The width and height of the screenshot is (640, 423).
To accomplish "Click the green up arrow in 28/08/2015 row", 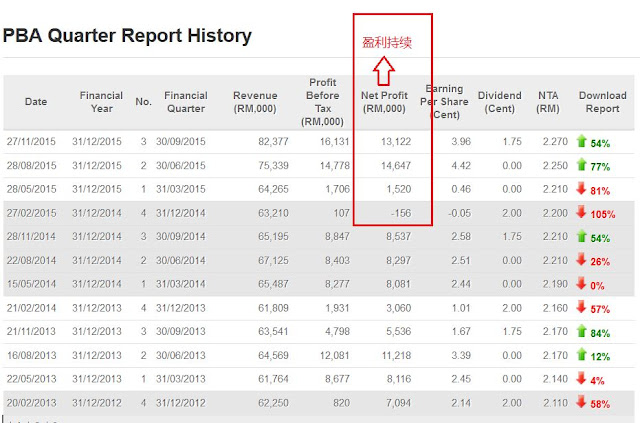I will click(x=581, y=165).
